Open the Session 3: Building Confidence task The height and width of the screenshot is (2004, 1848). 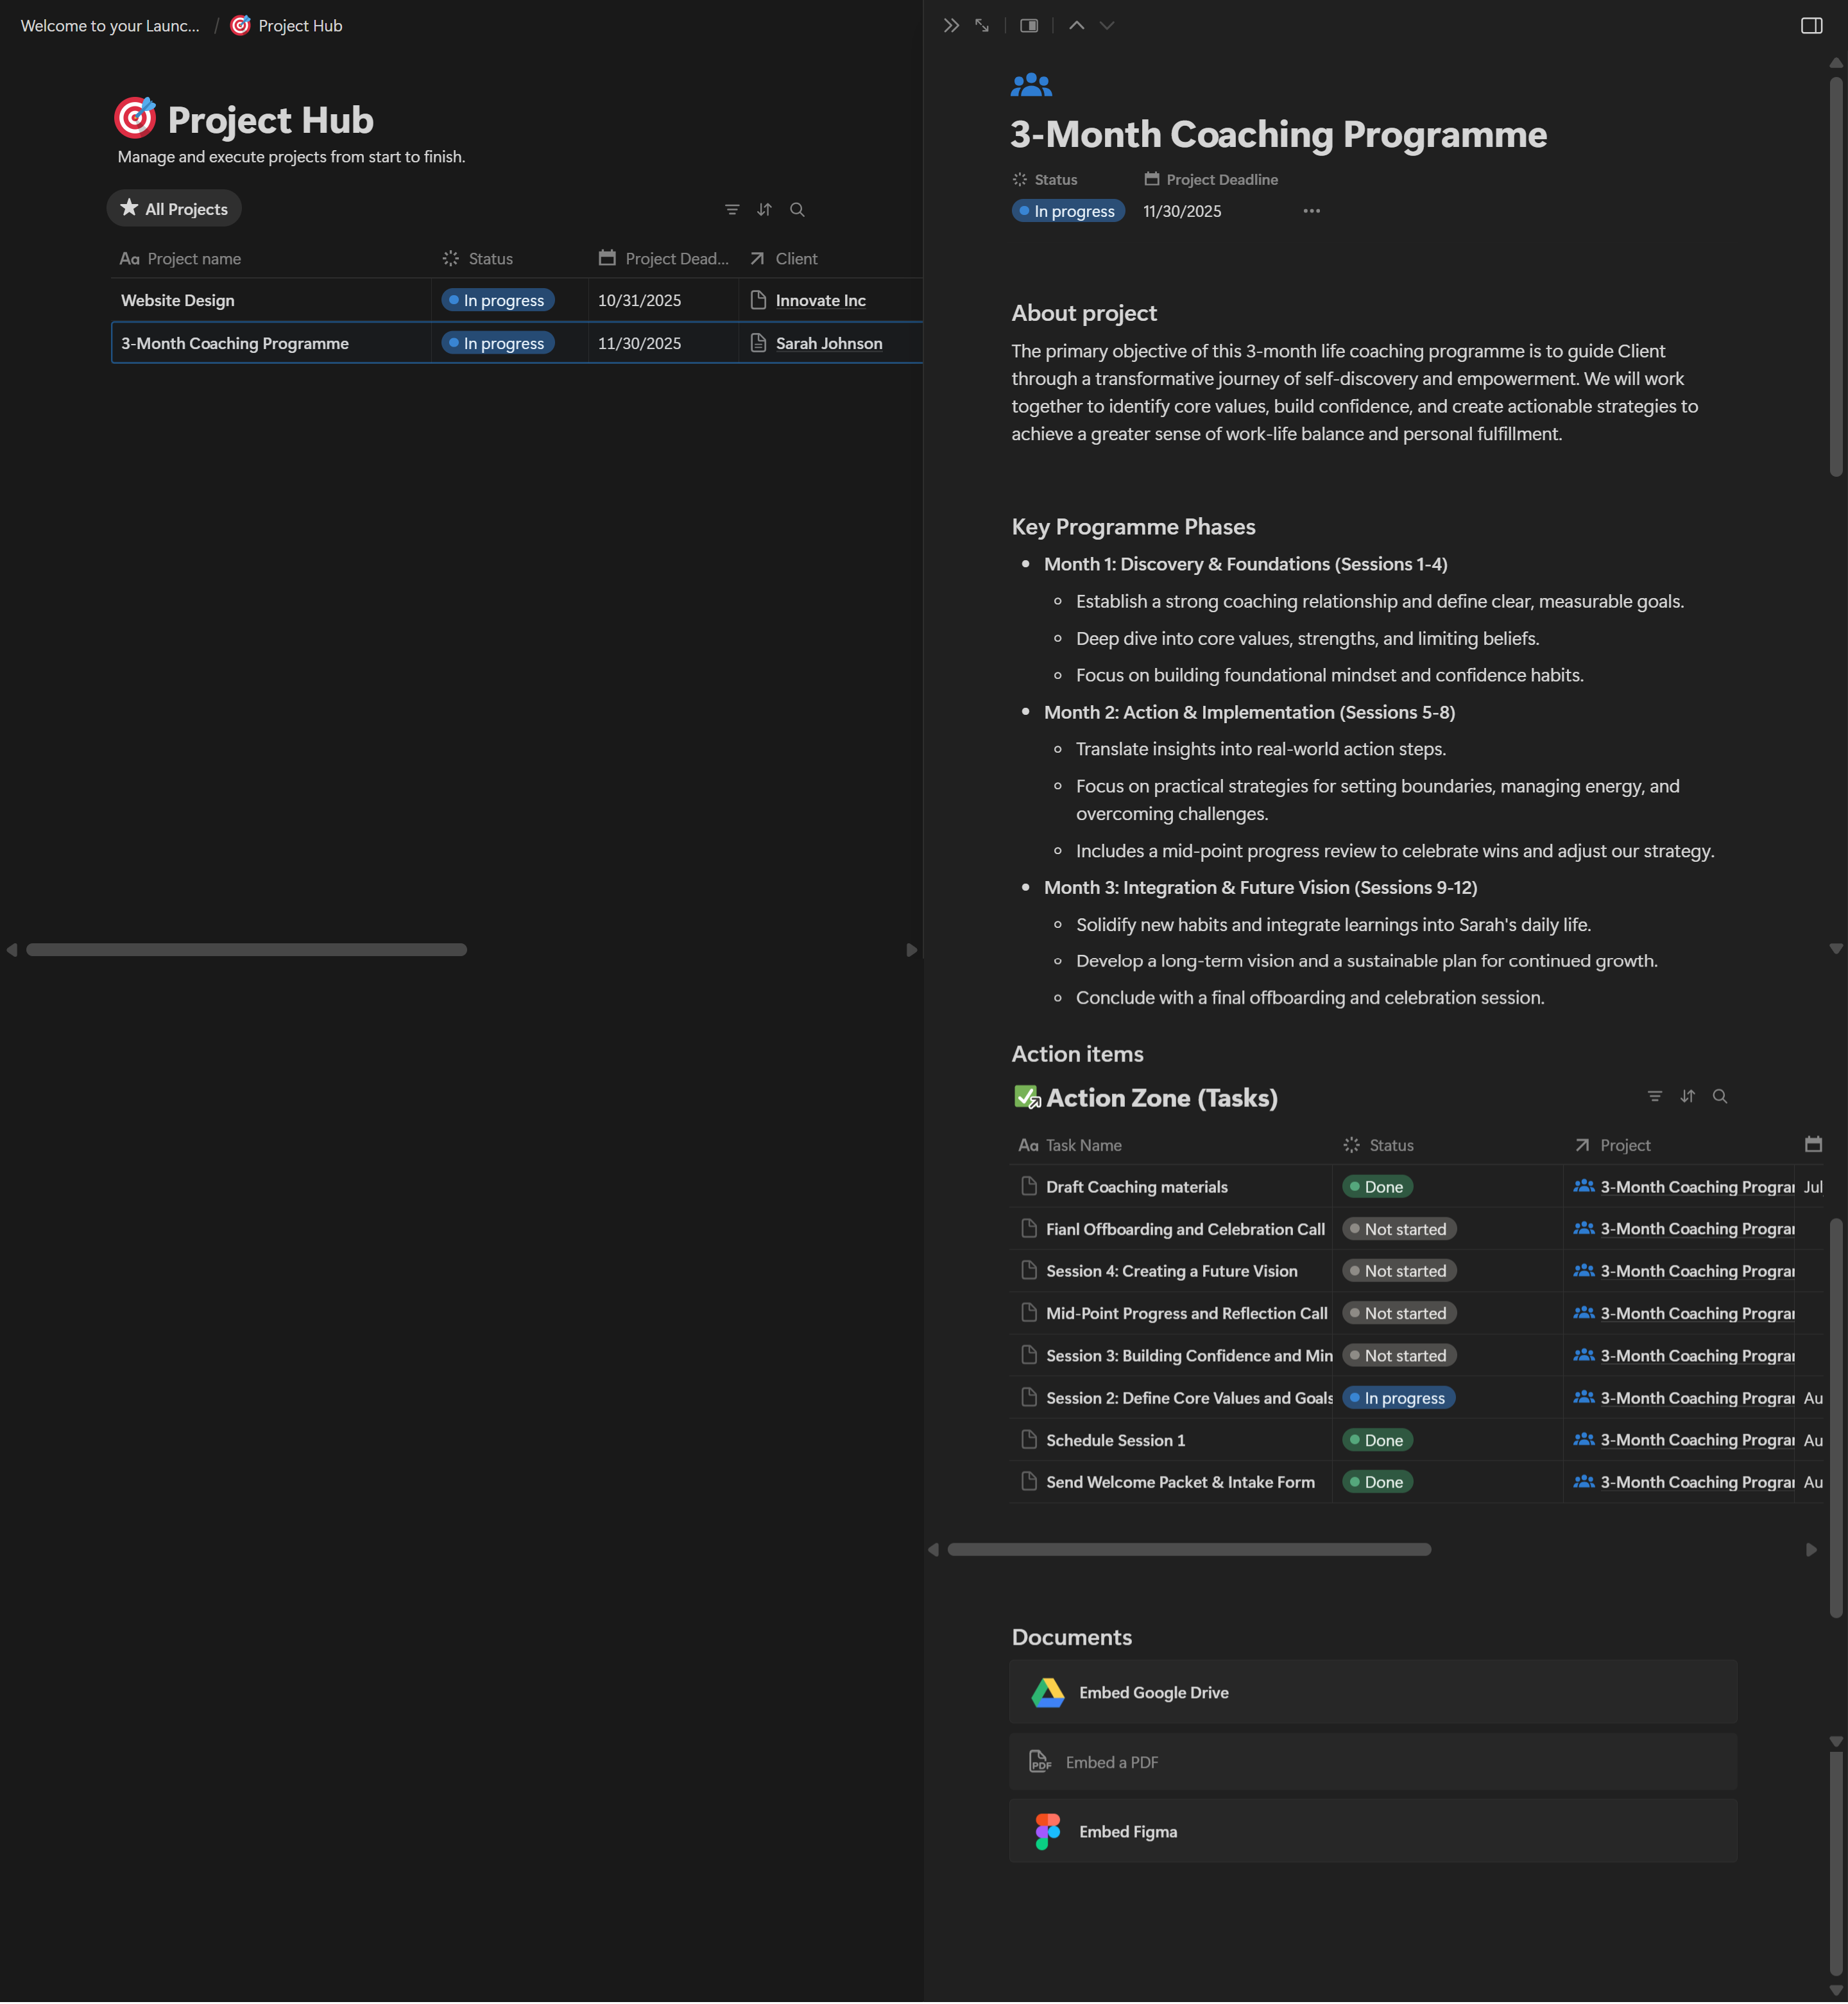pyautogui.click(x=1189, y=1355)
